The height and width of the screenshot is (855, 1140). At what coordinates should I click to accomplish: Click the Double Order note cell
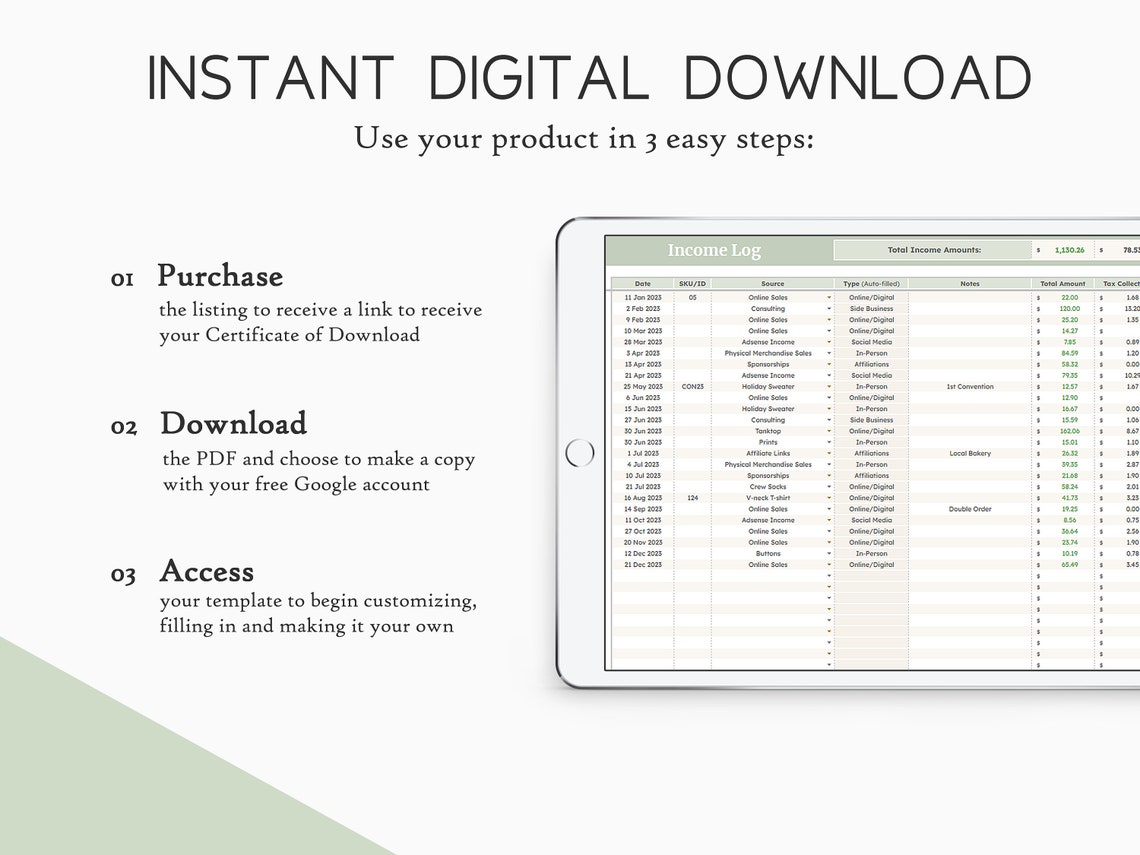click(970, 509)
